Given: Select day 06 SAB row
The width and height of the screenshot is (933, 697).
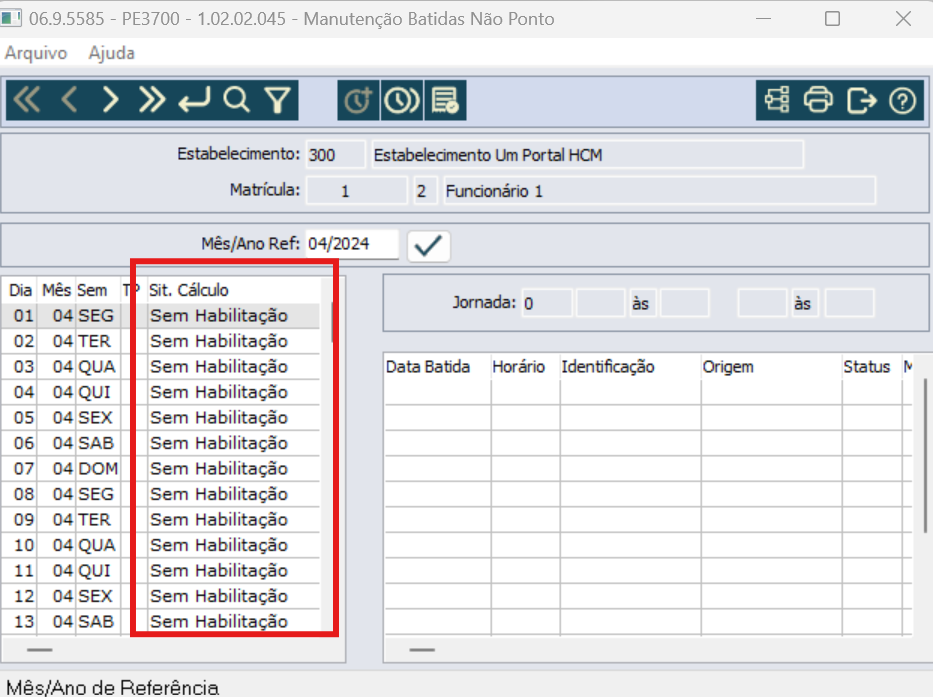Looking at the screenshot, I should pyautogui.click(x=161, y=443).
